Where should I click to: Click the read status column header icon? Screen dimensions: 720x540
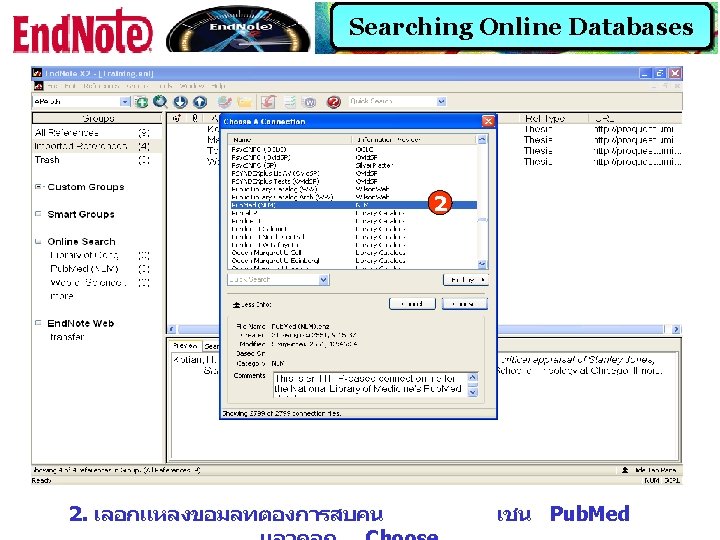point(176,118)
